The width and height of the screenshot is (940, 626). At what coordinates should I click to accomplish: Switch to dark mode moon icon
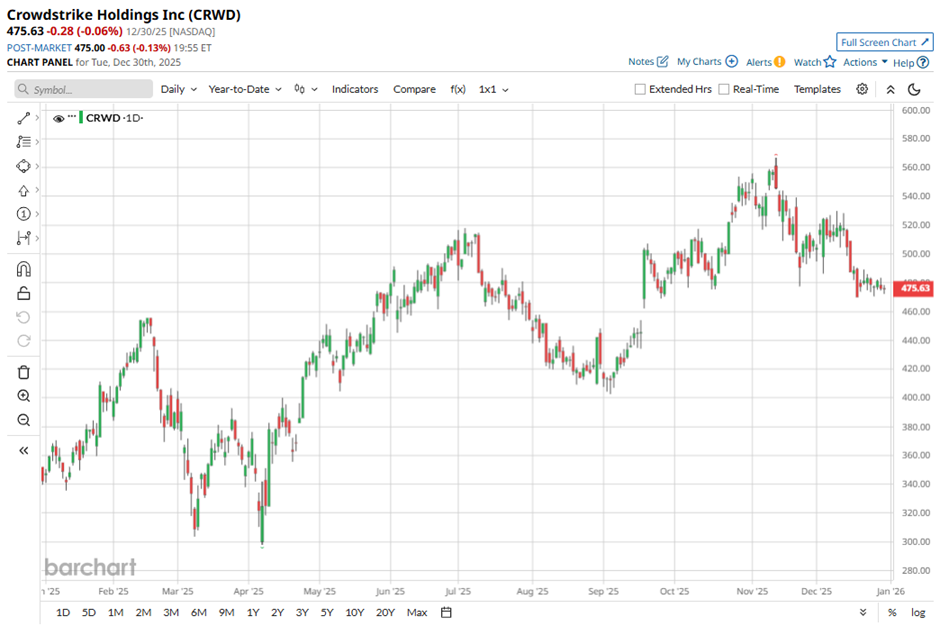point(914,89)
